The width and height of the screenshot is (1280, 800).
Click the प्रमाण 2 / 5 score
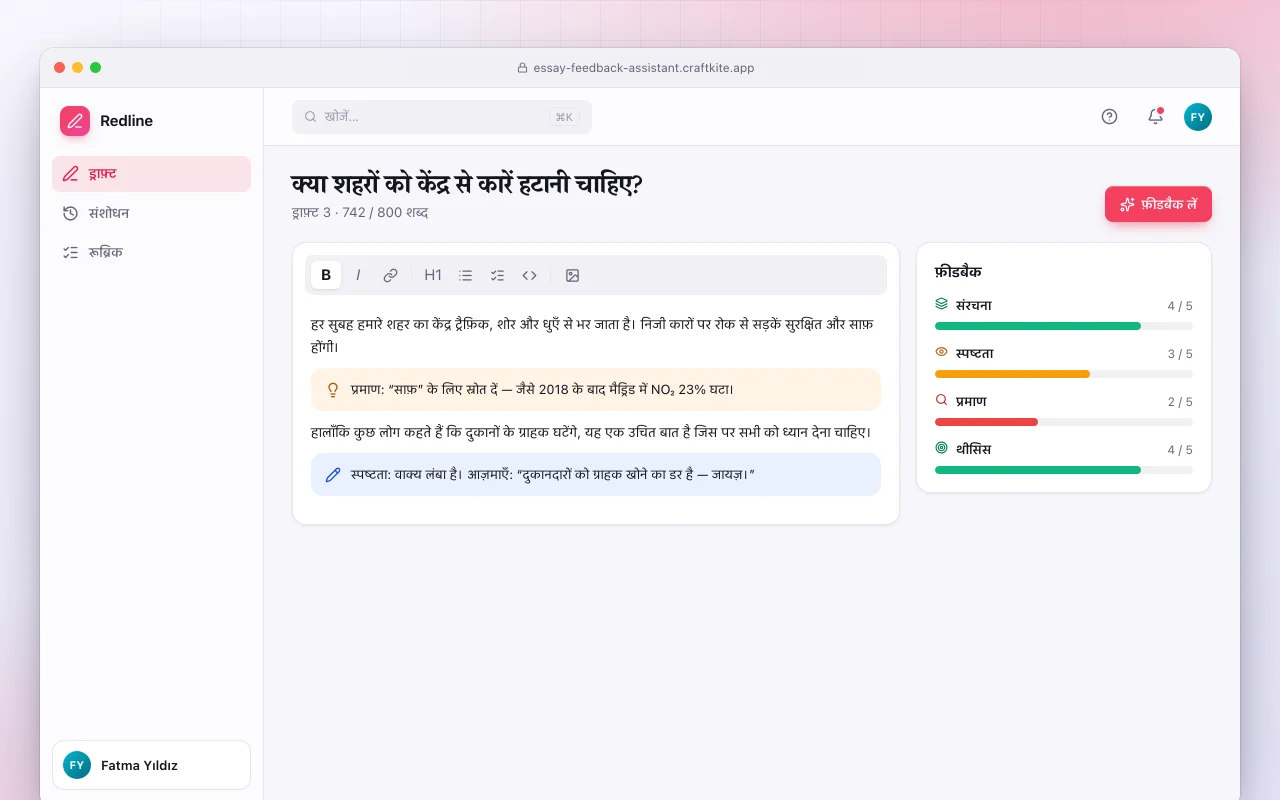click(1180, 402)
